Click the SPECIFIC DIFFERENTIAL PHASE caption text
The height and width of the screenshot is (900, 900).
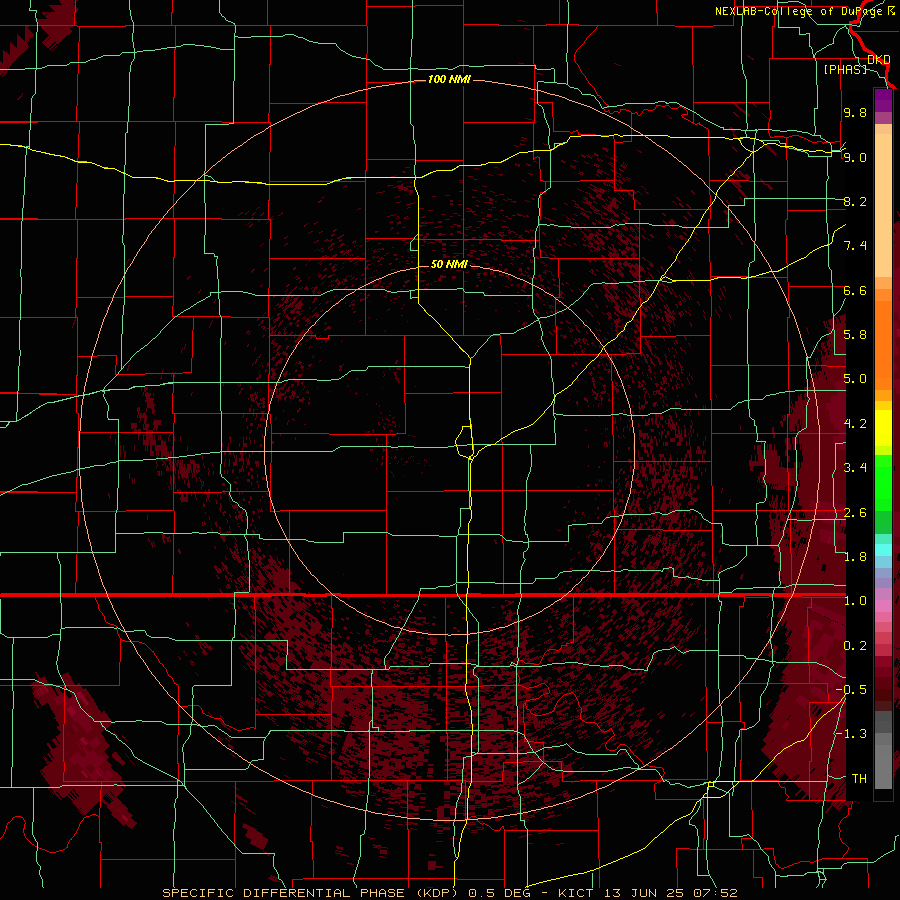pyautogui.click(x=284, y=893)
